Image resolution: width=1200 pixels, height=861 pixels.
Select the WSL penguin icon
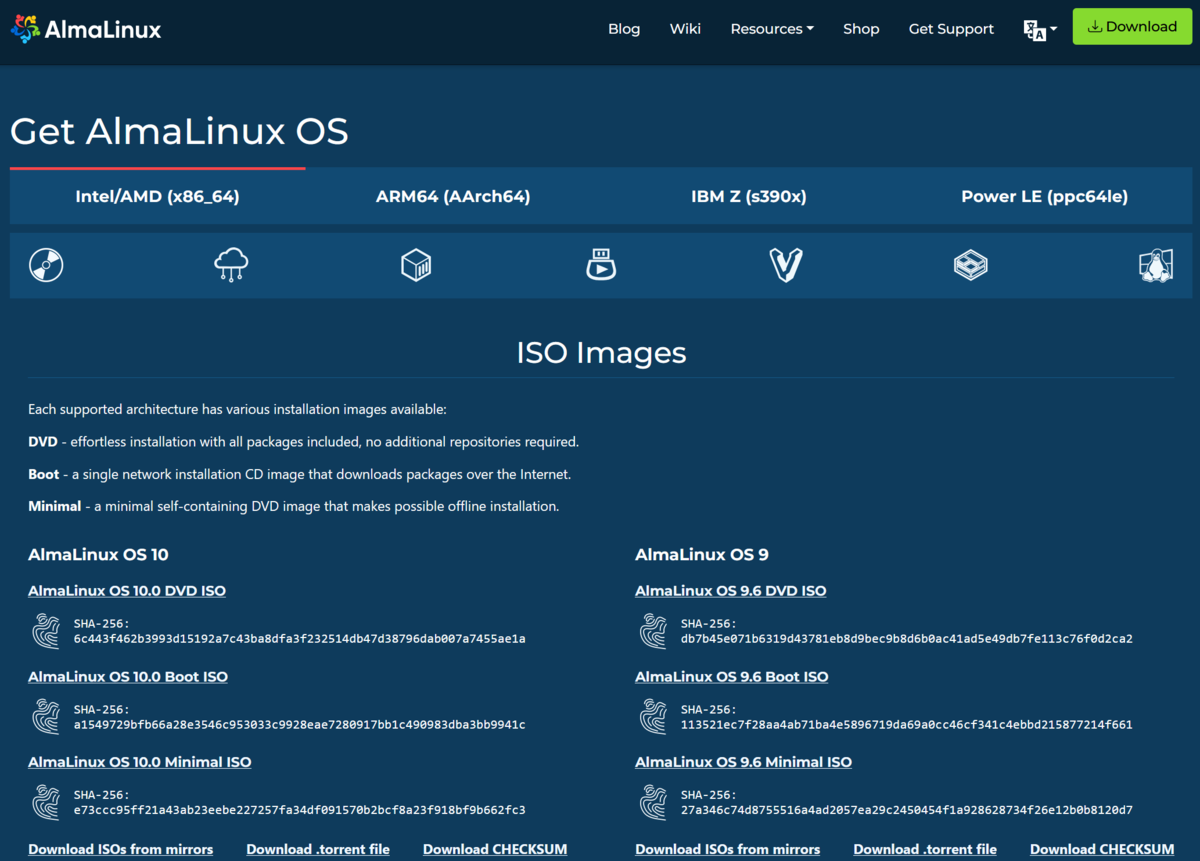point(1155,265)
